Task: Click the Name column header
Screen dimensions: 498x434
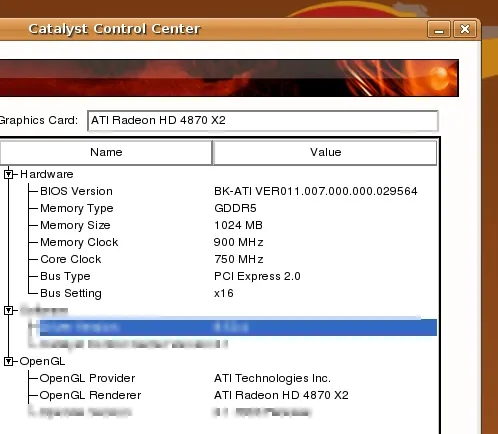Action: 106,152
